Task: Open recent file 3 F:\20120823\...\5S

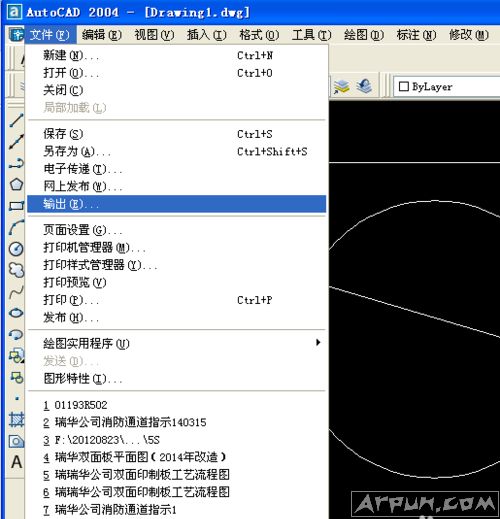Action: click(x=177, y=440)
